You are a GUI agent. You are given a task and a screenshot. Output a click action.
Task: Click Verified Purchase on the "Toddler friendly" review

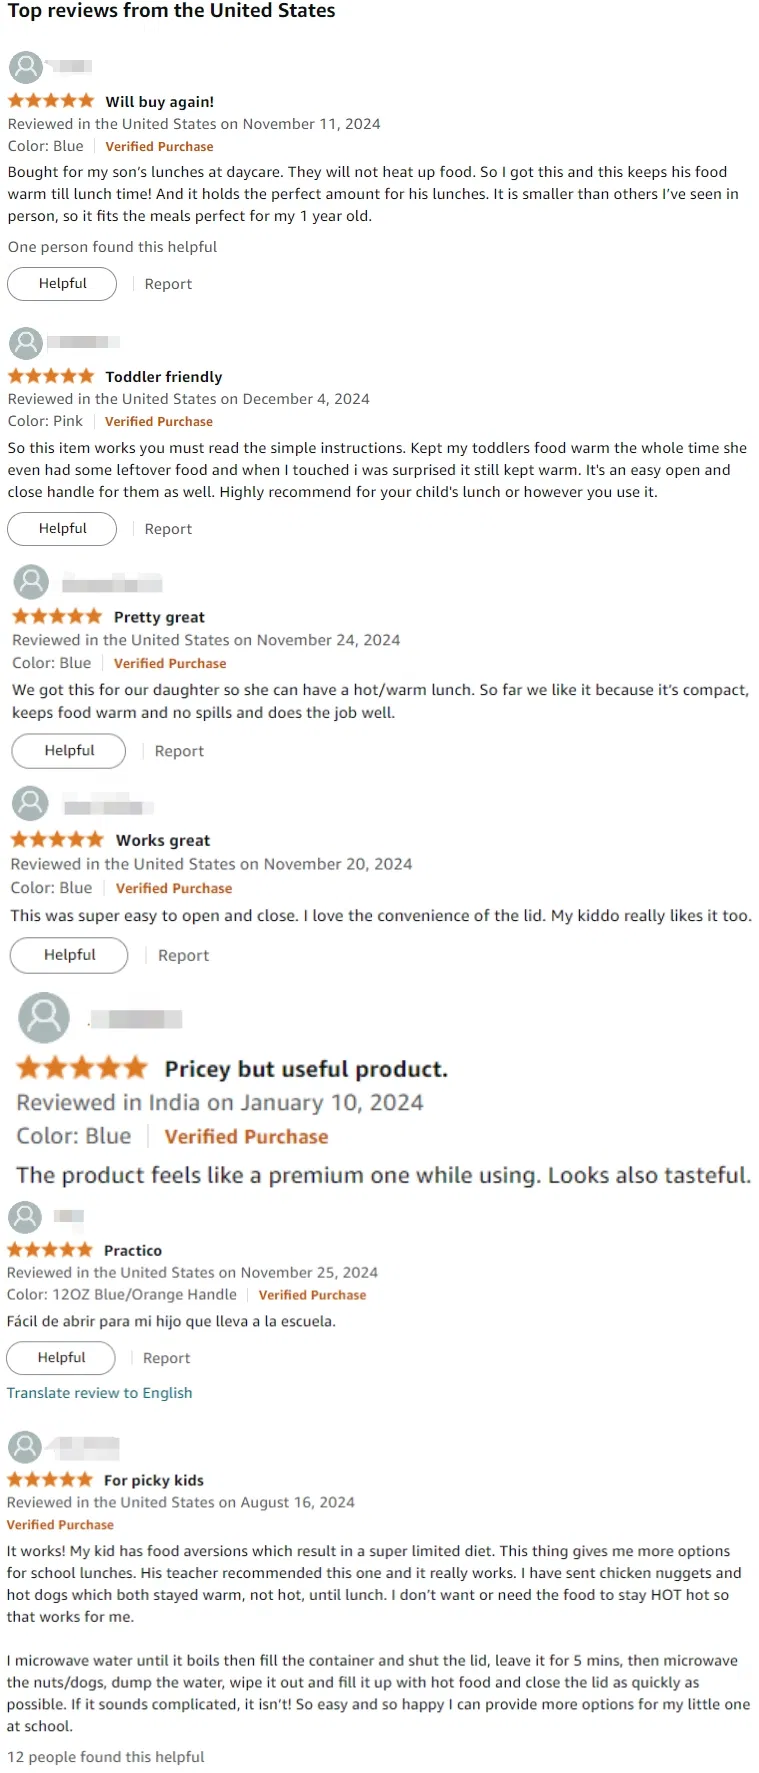(158, 421)
